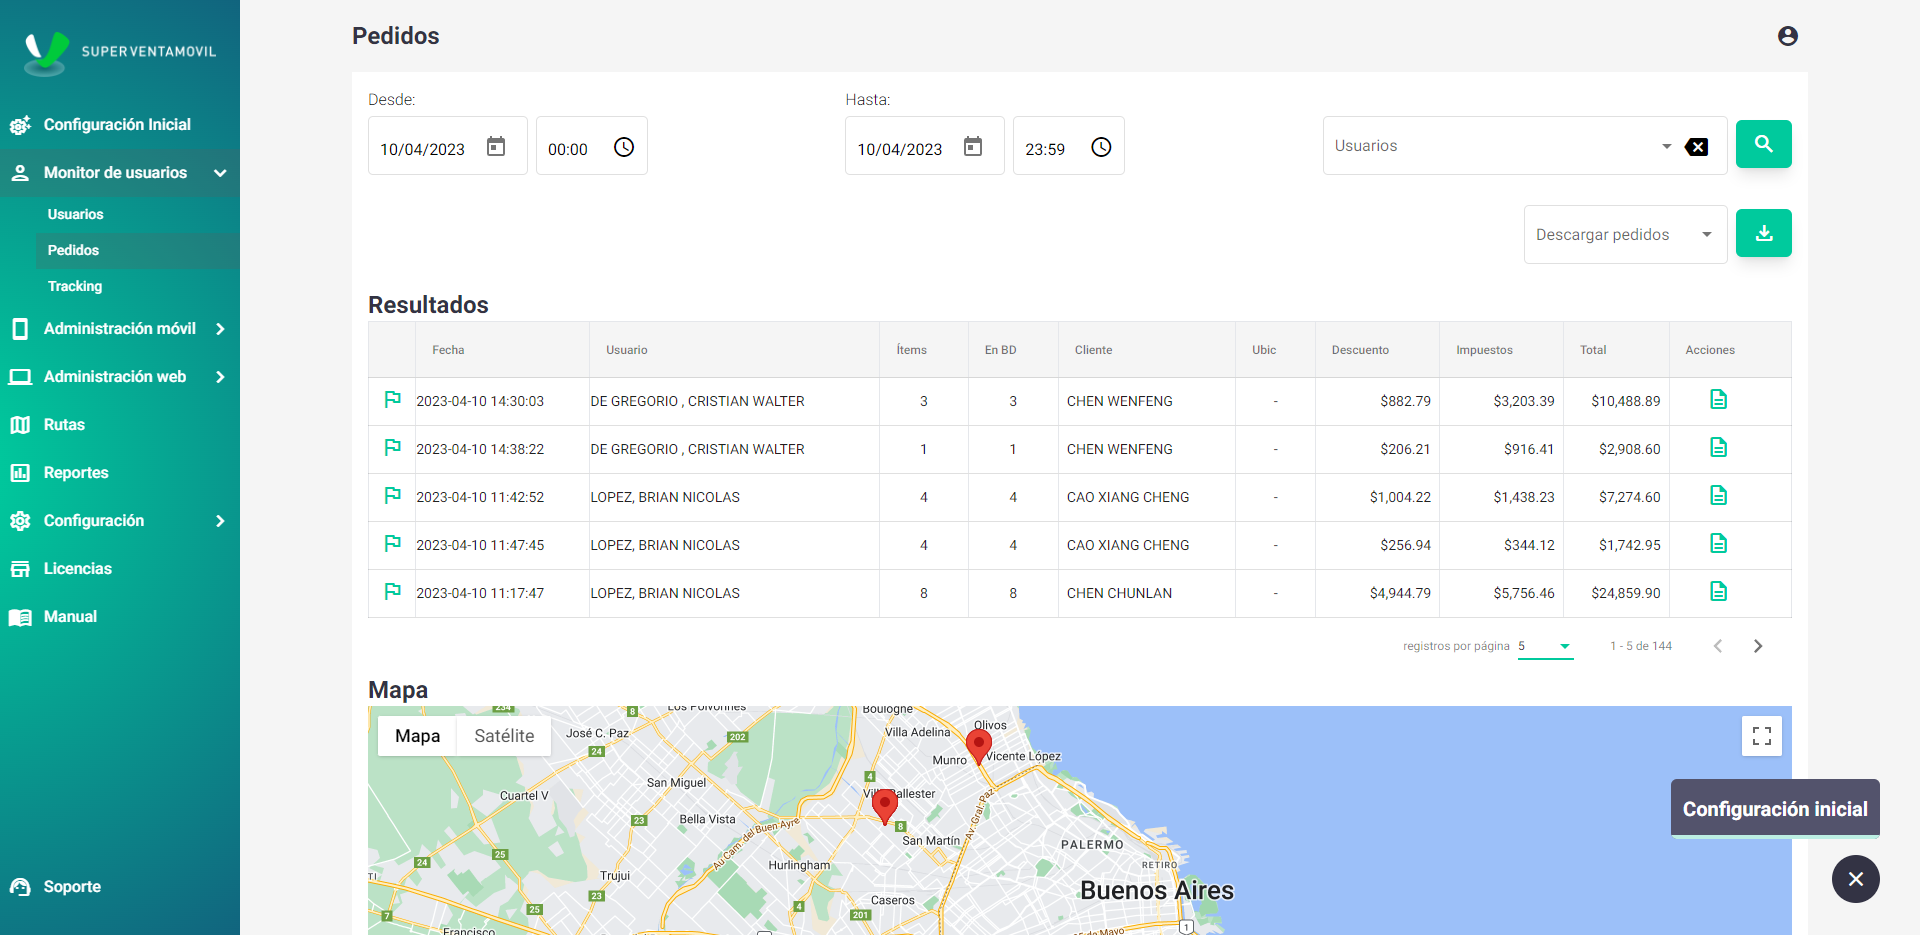Open the Manual section
This screenshot has height=935, width=1920.
pos(120,617)
